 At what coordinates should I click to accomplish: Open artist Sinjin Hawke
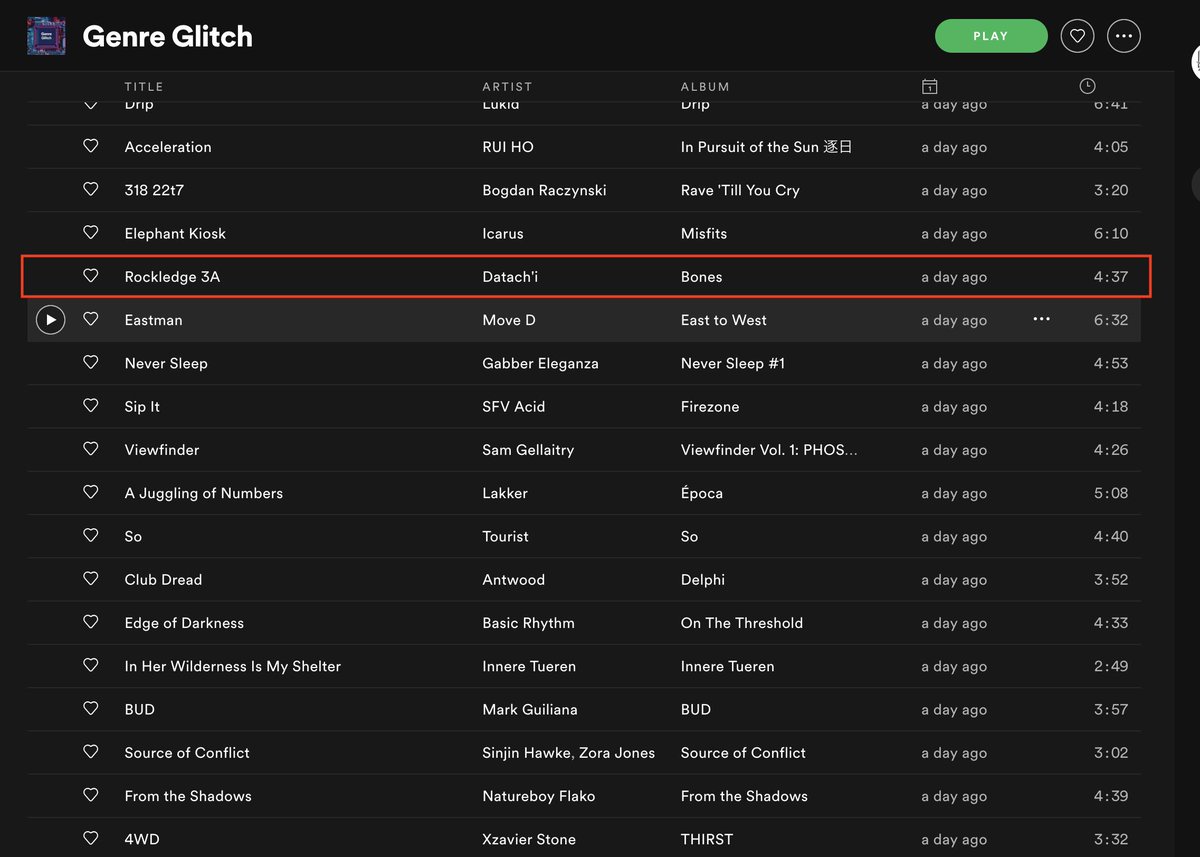525,753
